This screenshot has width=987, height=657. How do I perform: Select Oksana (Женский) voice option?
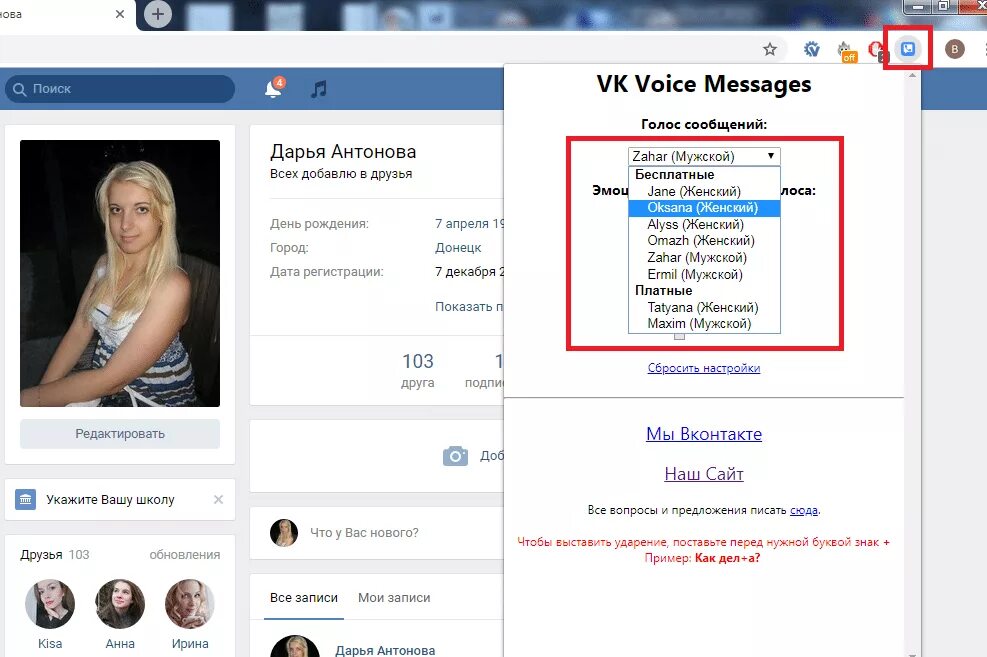coord(704,208)
